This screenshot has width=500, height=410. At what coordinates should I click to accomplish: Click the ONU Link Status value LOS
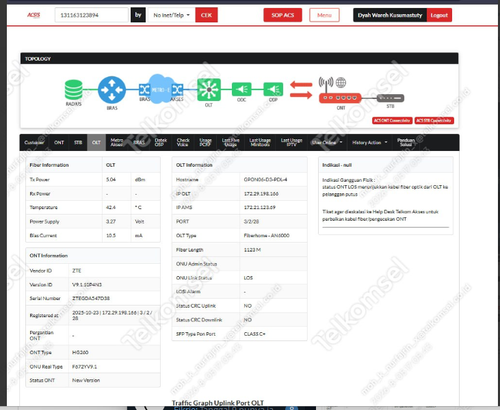(x=248, y=278)
